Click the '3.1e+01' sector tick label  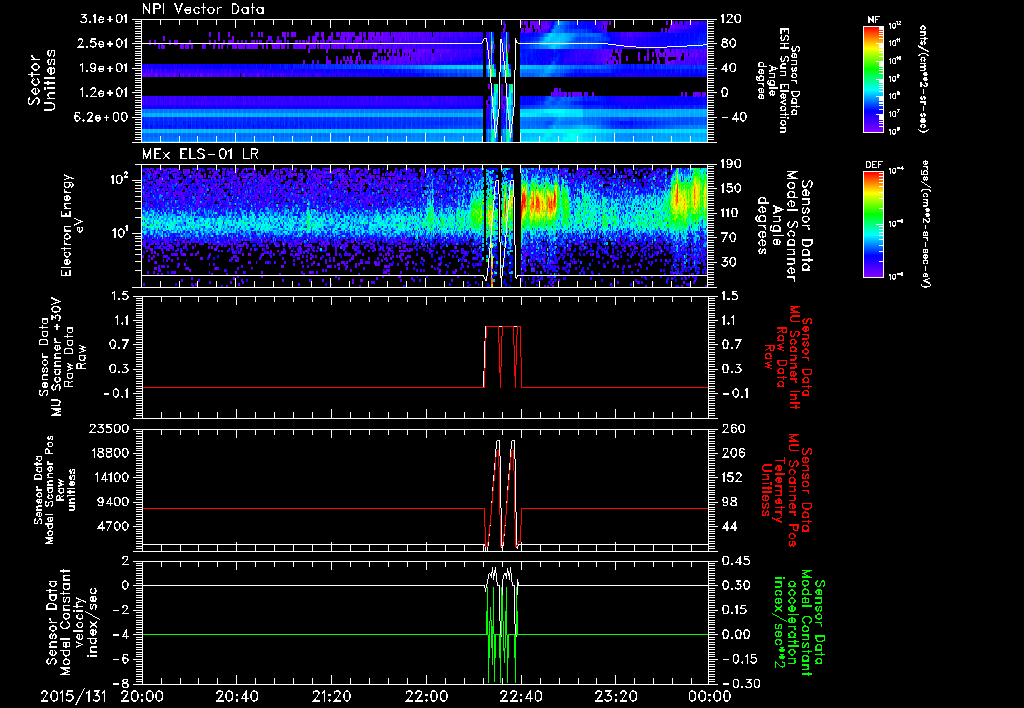(104, 19)
